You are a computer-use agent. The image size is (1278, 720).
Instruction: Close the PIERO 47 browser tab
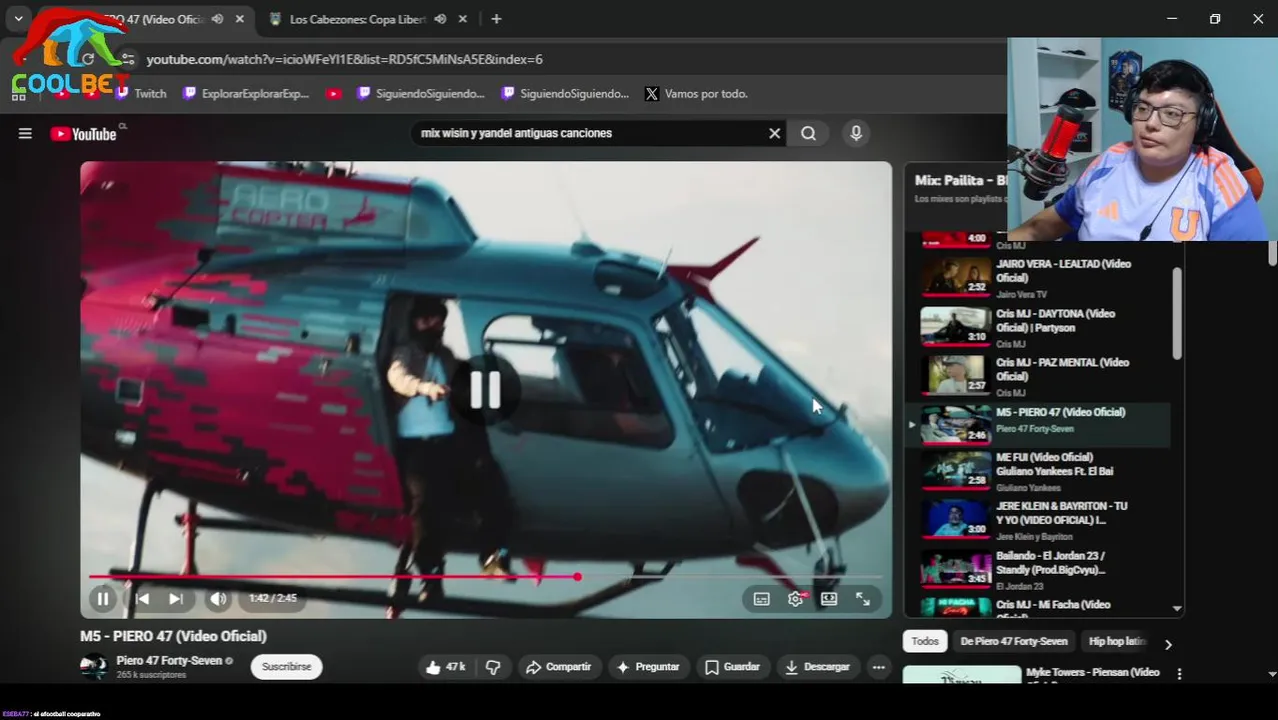pos(240,19)
